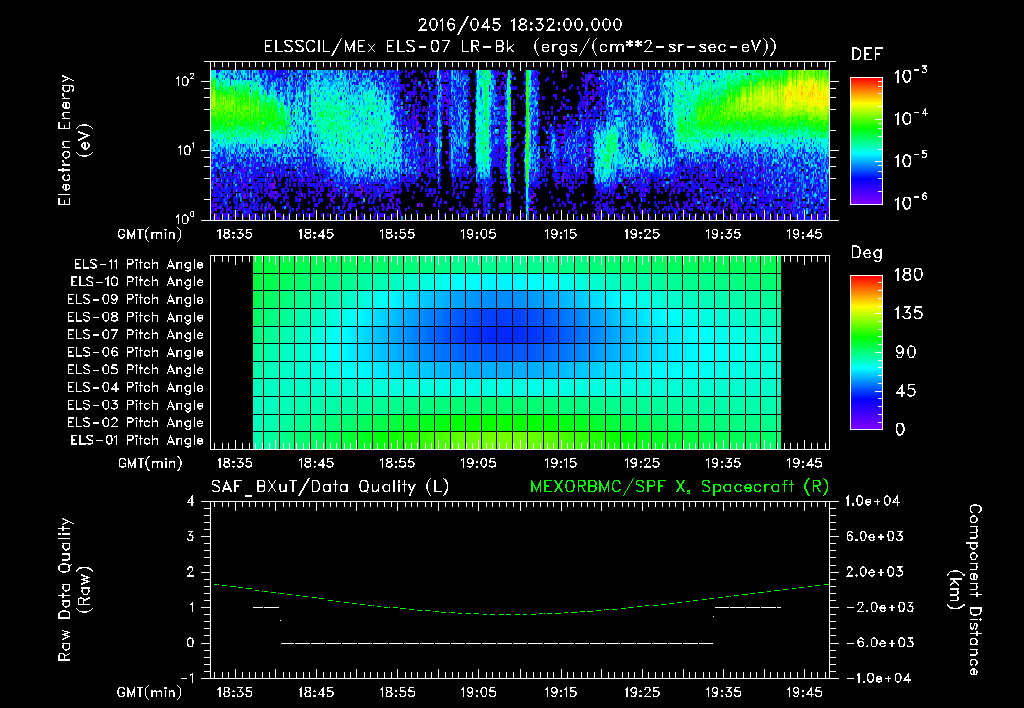This screenshot has width=1024, height=708.
Task: Click the 18:35 tick under the spectrogram
Action: click(x=234, y=234)
